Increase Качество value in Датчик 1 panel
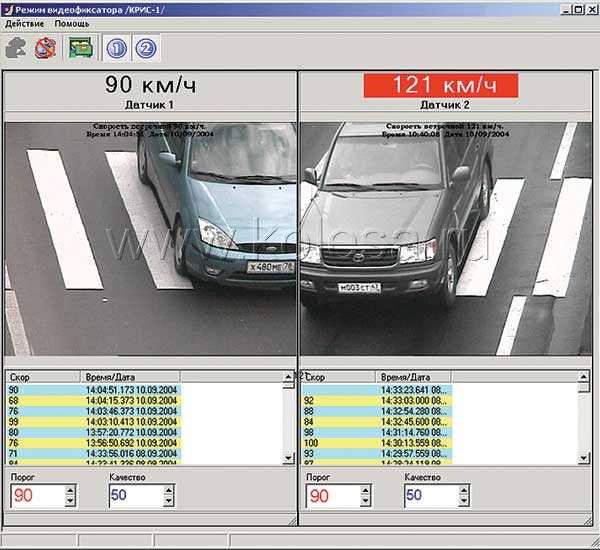The width and height of the screenshot is (600, 550). 168,490
